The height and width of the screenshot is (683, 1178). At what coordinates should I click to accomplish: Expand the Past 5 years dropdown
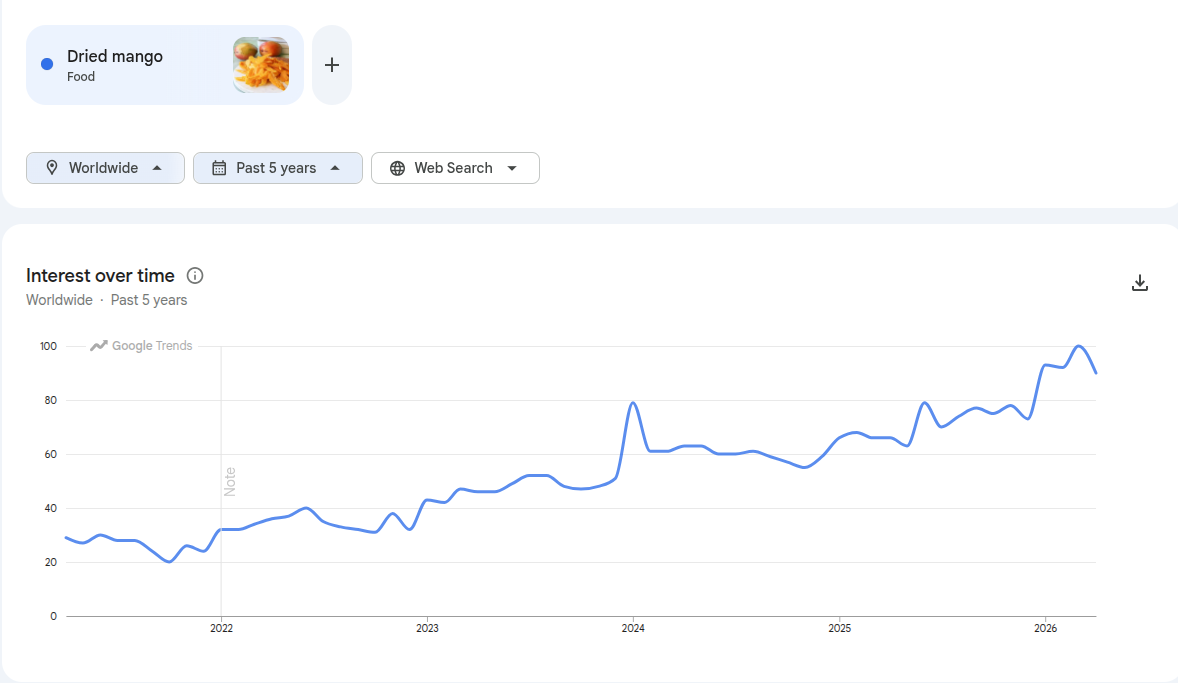[x=278, y=168]
